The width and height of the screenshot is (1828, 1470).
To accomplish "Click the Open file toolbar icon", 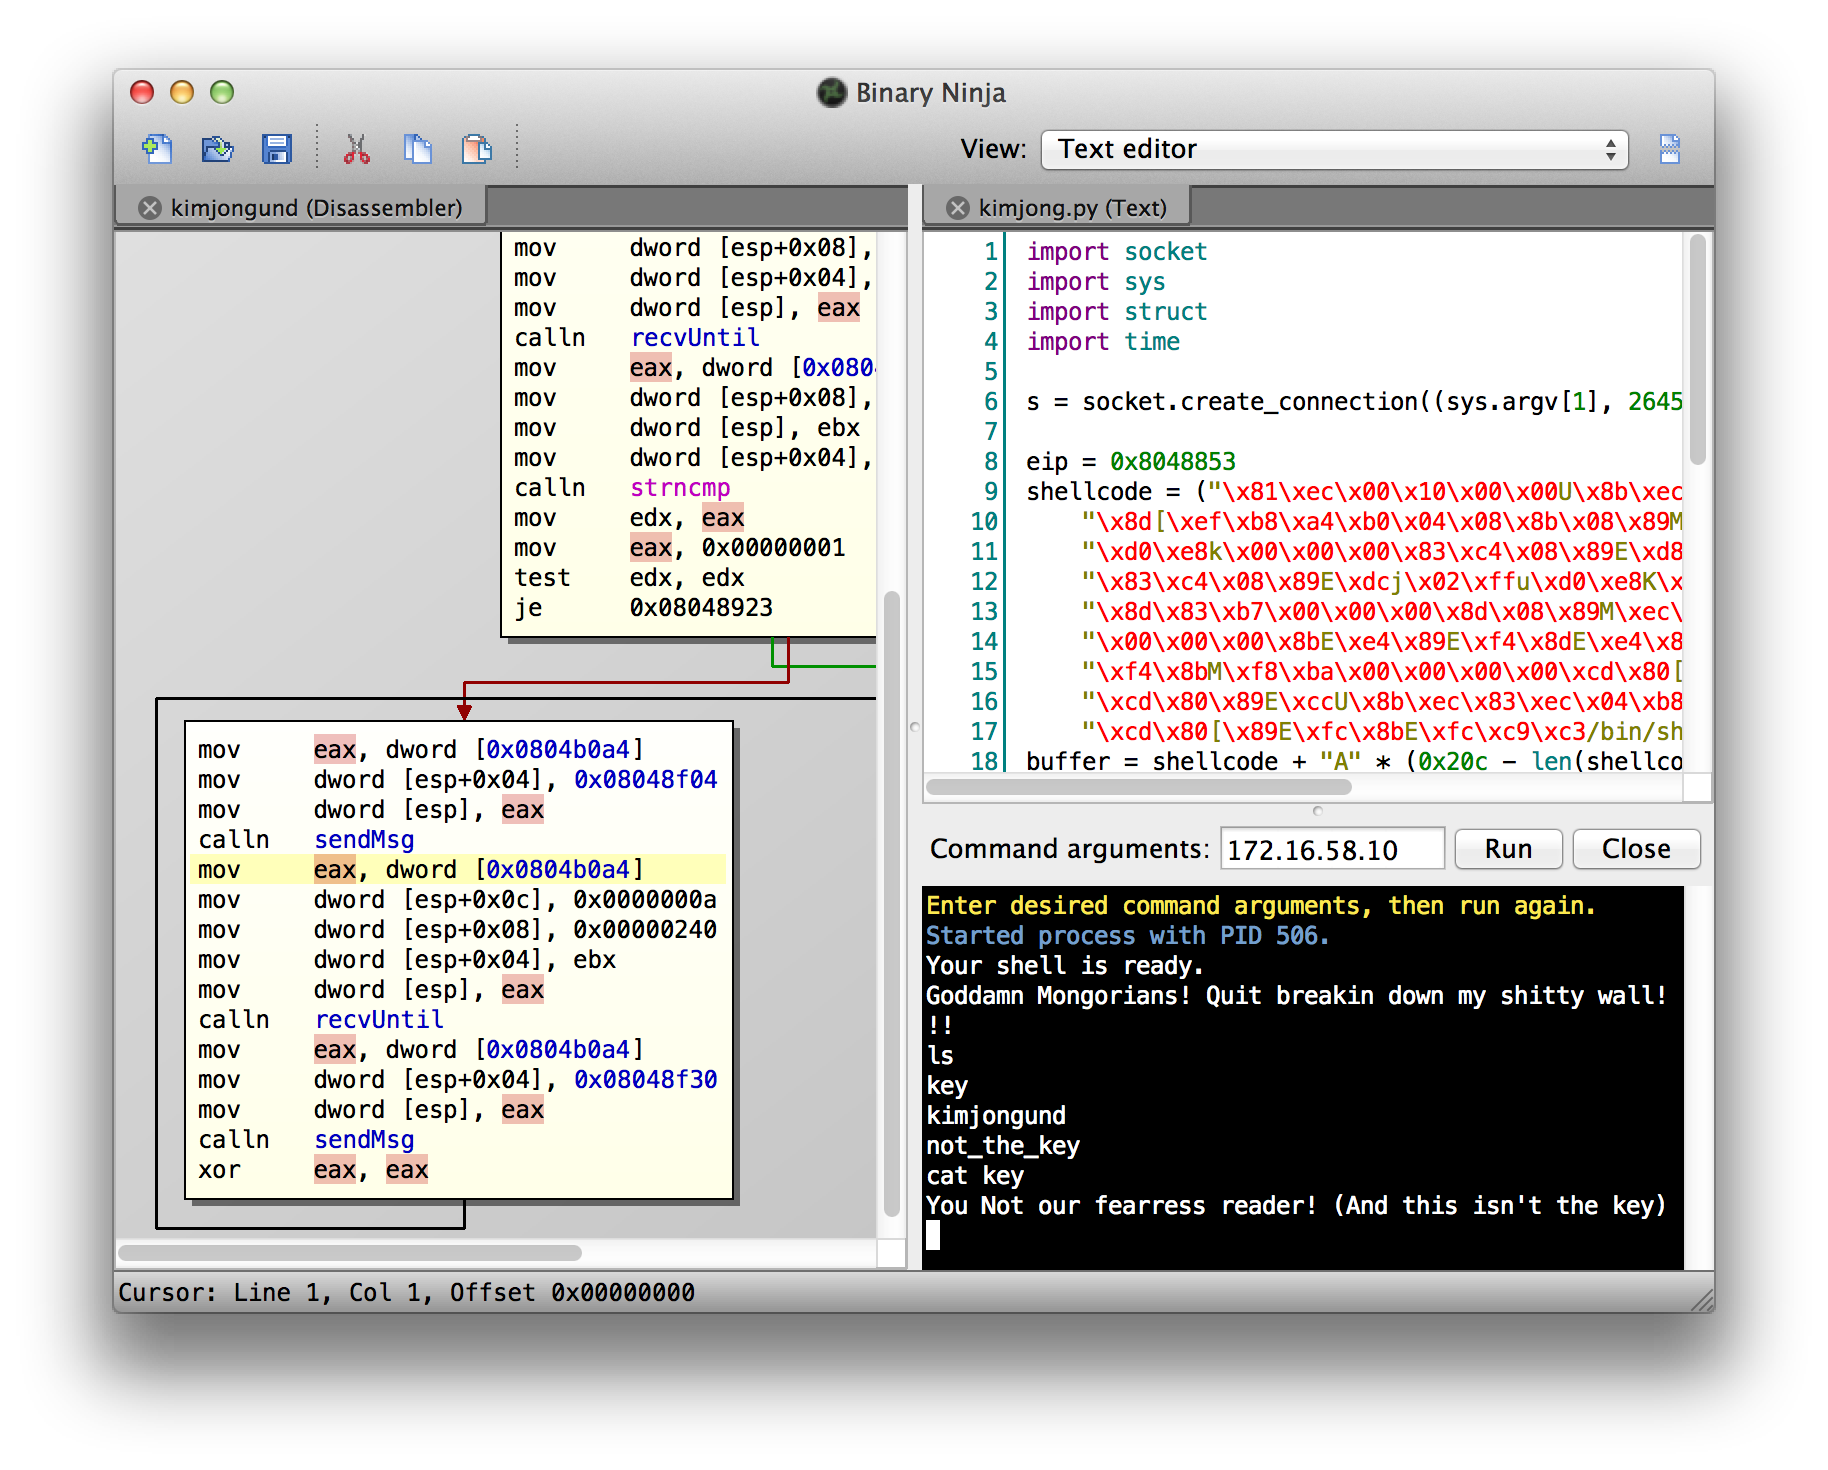I will [x=217, y=149].
